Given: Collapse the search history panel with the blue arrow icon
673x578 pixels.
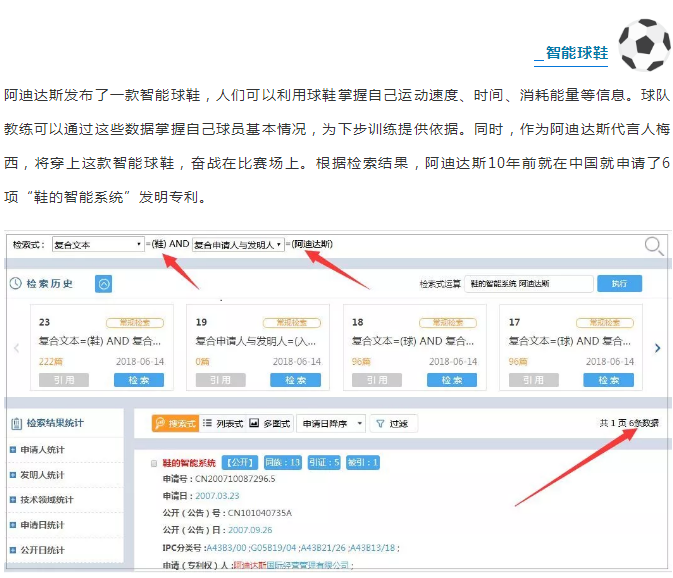Looking at the screenshot, I should [103, 284].
